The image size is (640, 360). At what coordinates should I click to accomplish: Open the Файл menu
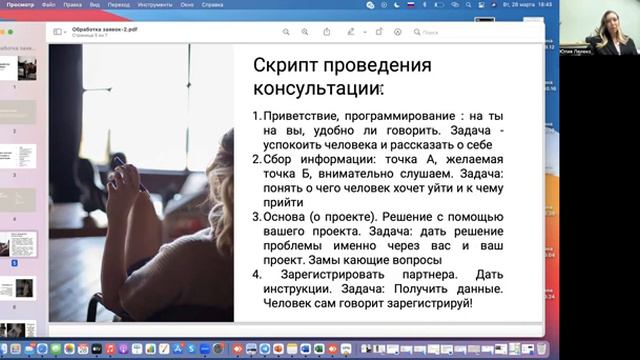tap(49, 5)
